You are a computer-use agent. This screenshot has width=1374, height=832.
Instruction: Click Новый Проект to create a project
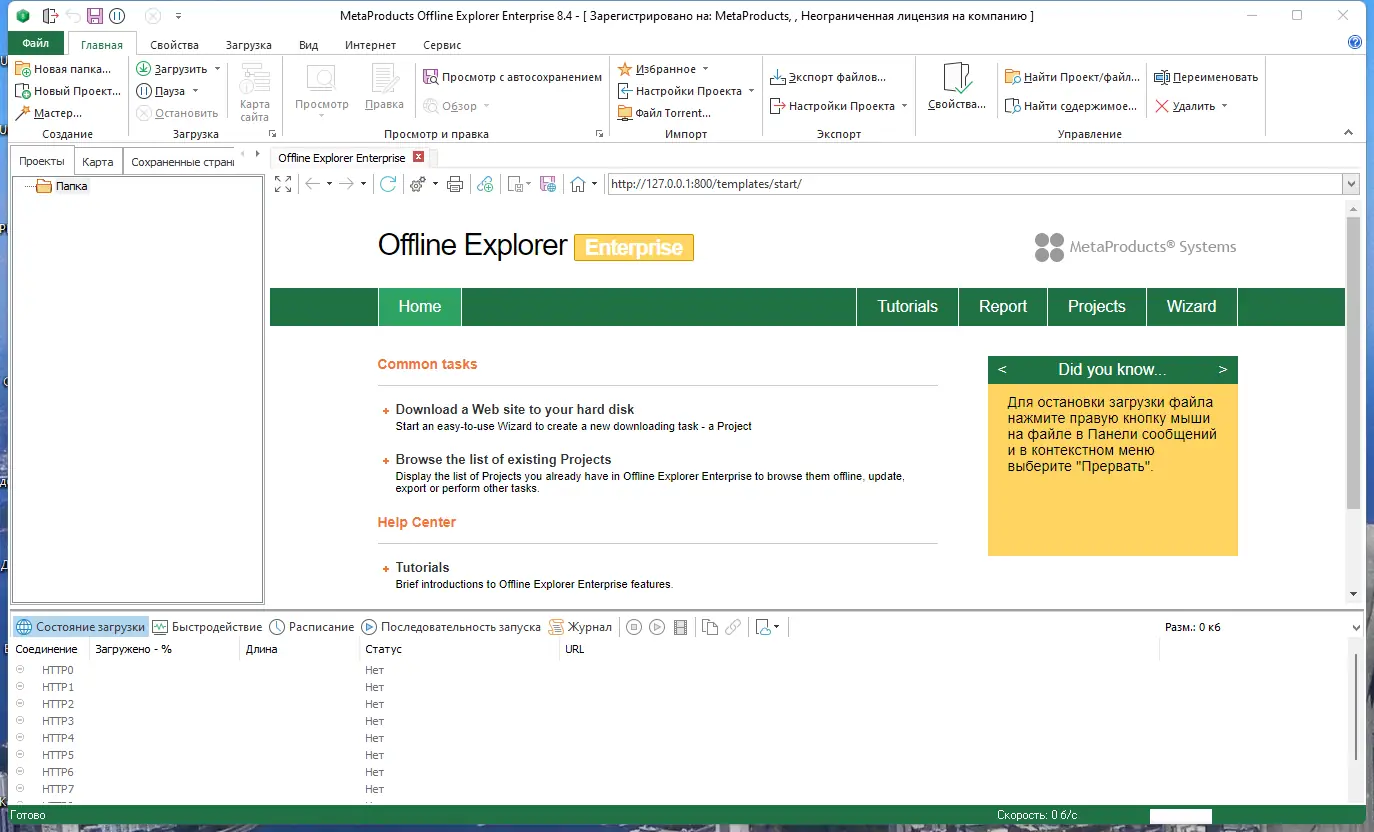pyautogui.click(x=68, y=91)
